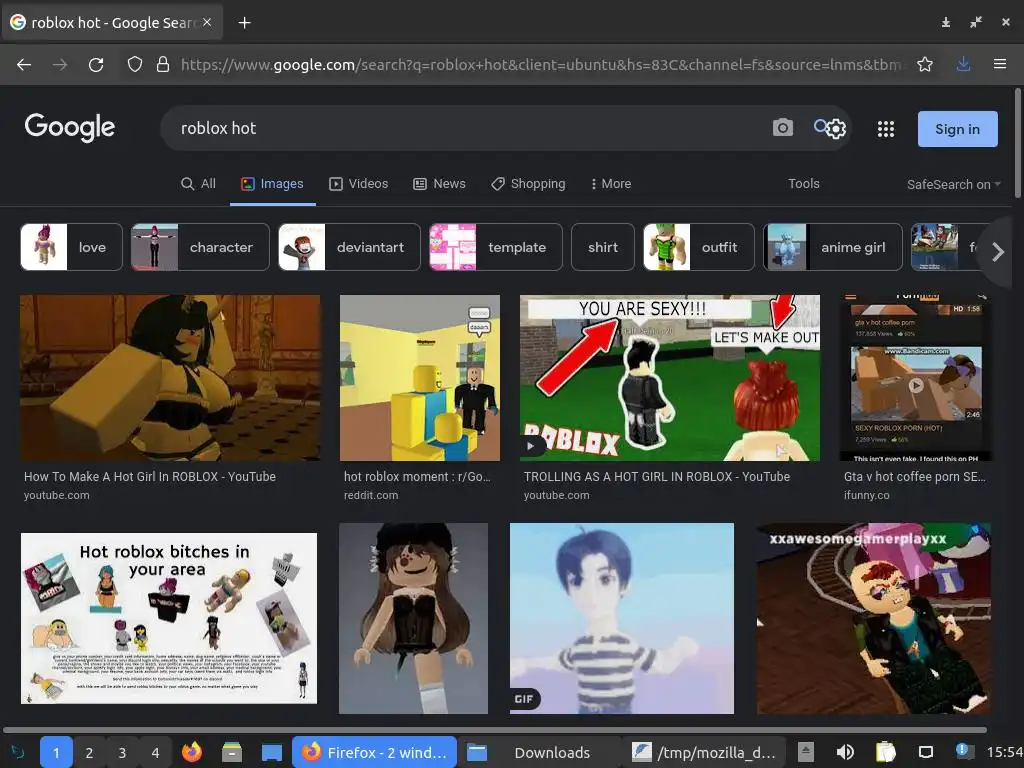The height and width of the screenshot is (768, 1024).
Task: Open the removable media eject tray icon
Action: point(806,752)
